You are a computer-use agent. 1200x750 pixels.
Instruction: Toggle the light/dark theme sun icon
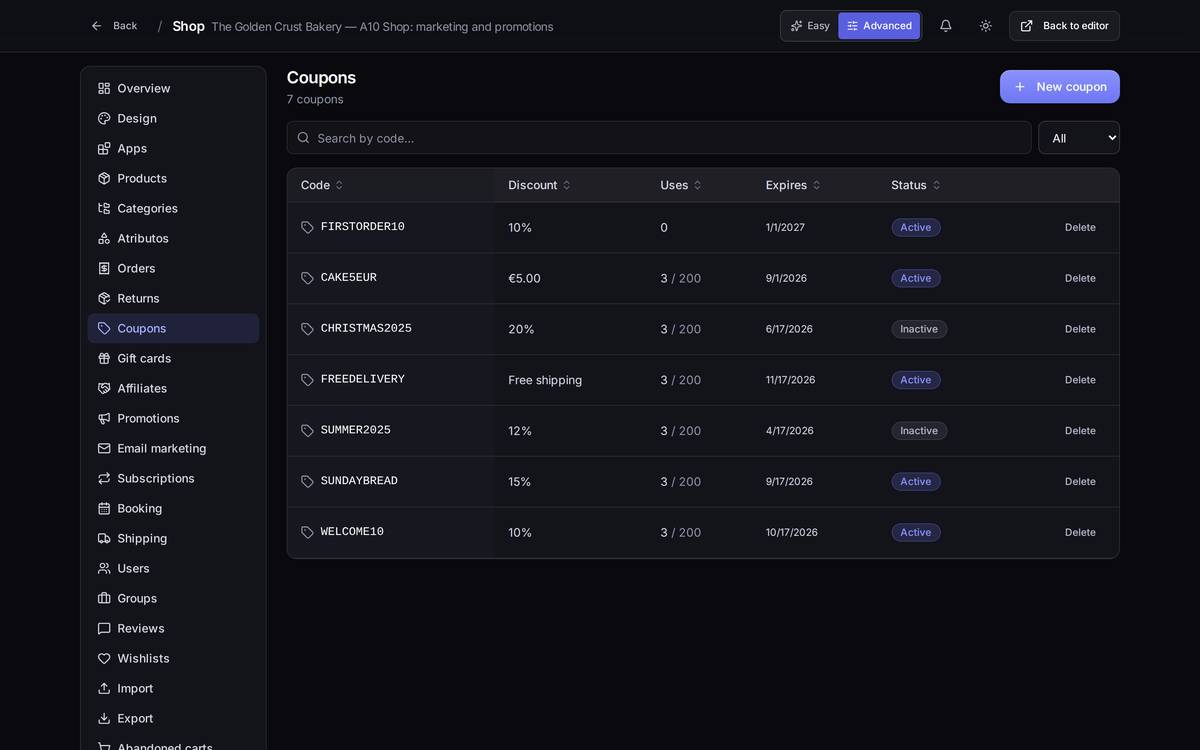(x=986, y=26)
